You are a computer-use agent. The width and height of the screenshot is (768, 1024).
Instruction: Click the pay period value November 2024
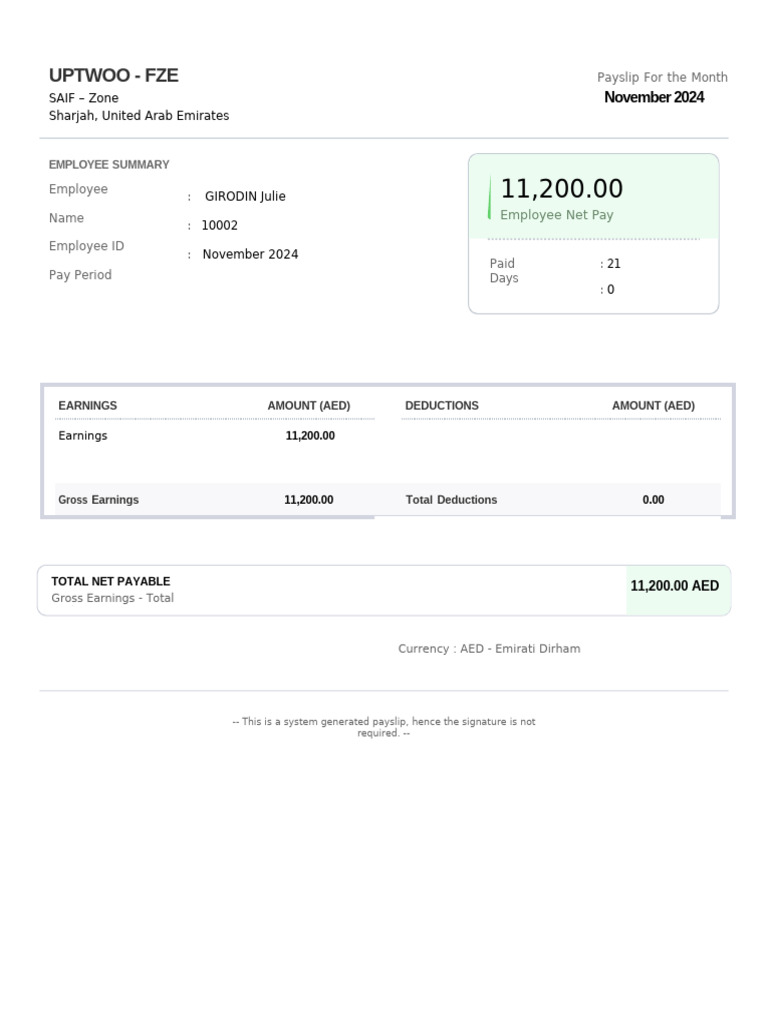pyautogui.click(x=250, y=255)
